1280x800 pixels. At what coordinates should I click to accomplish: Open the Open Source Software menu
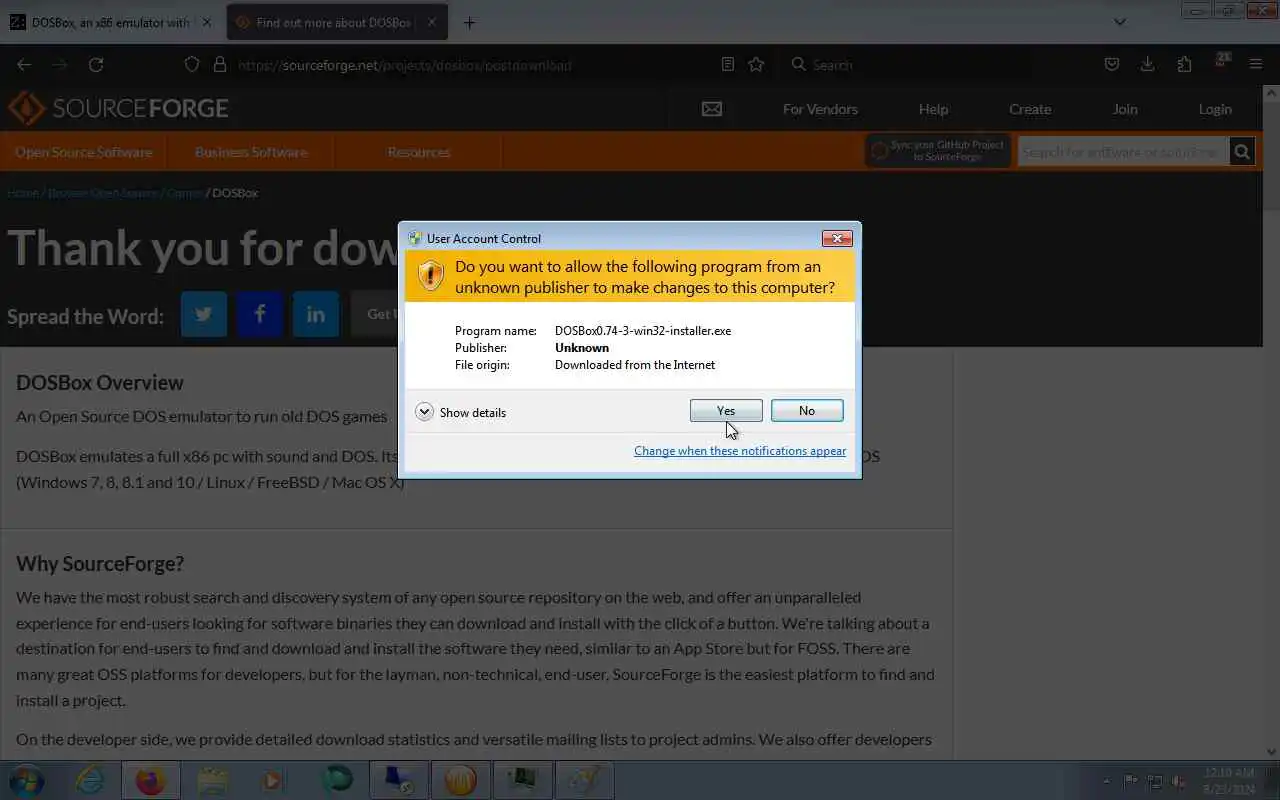[84, 152]
